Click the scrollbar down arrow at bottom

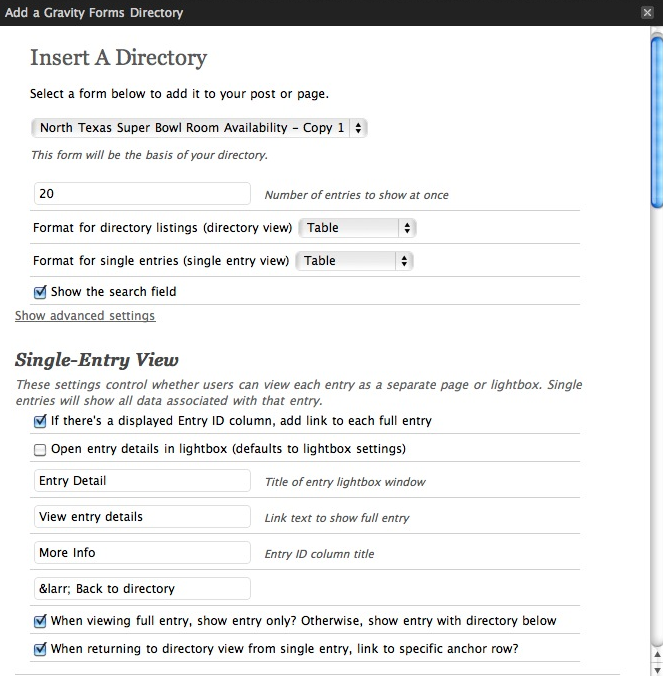656,667
